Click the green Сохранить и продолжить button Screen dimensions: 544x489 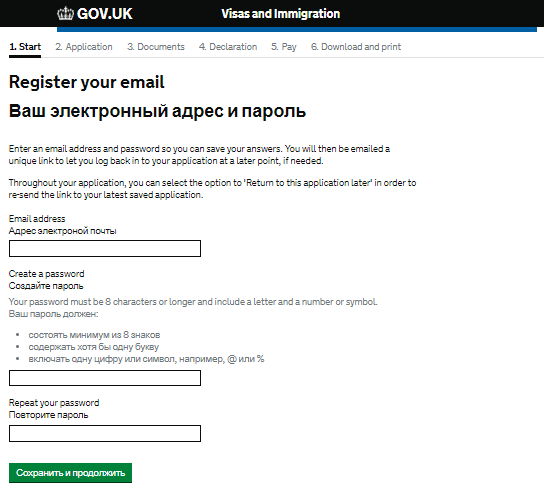(x=70, y=473)
